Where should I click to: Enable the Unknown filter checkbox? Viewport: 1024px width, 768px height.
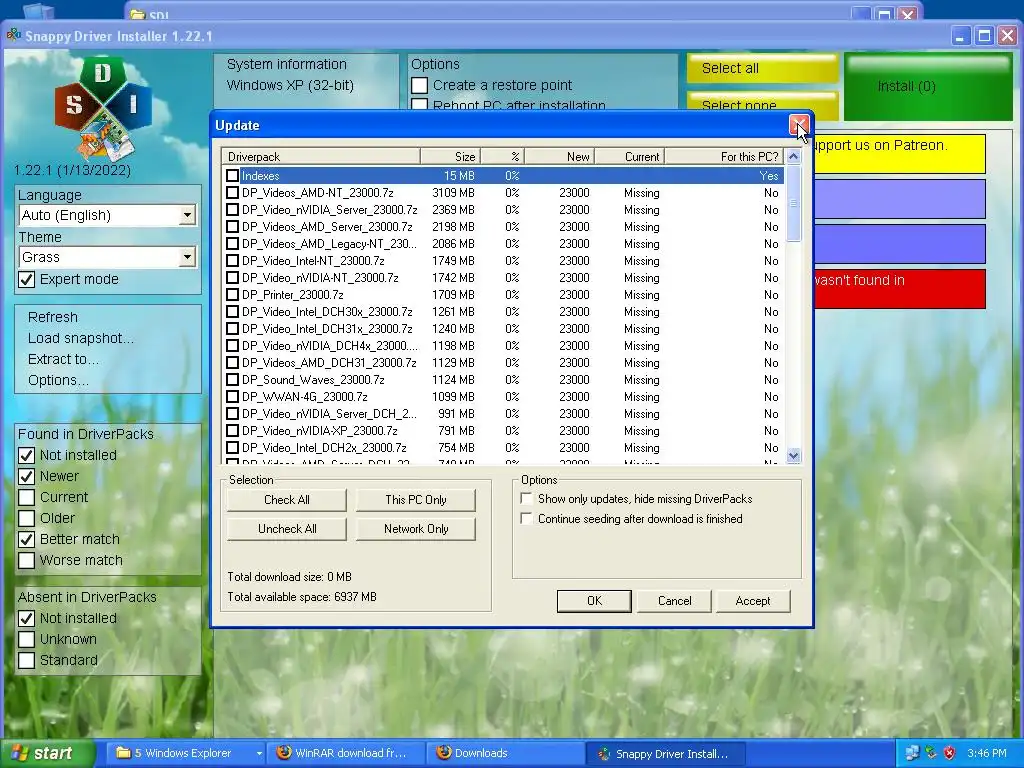point(26,639)
